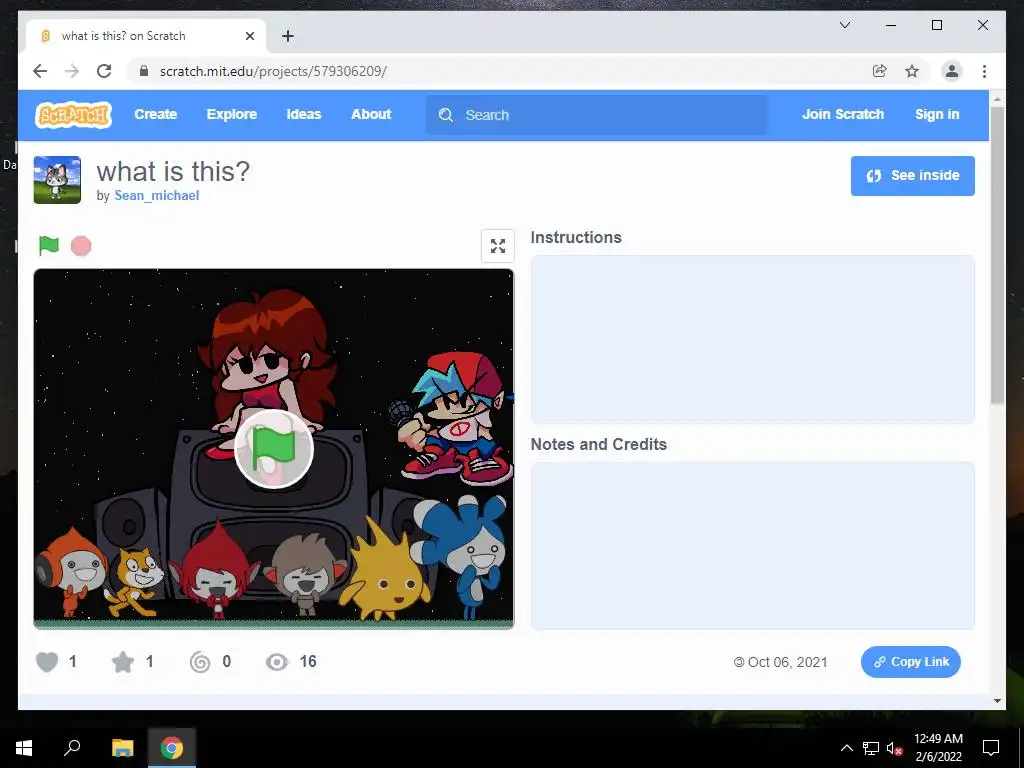The image size is (1024, 768).
Task: View remixes via the spiral icon
Action: 200,662
